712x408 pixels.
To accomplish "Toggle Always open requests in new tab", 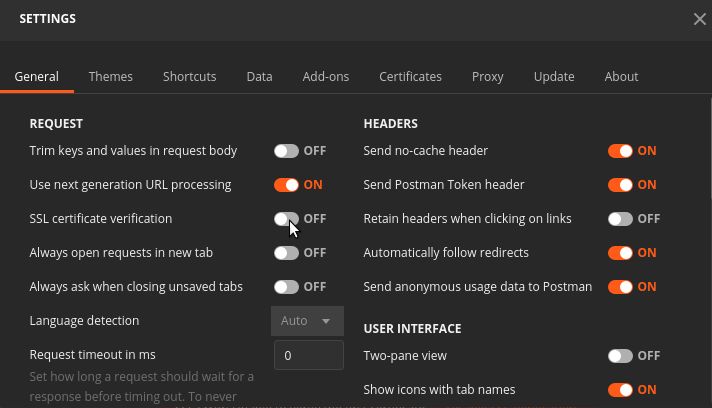I will (x=287, y=253).
